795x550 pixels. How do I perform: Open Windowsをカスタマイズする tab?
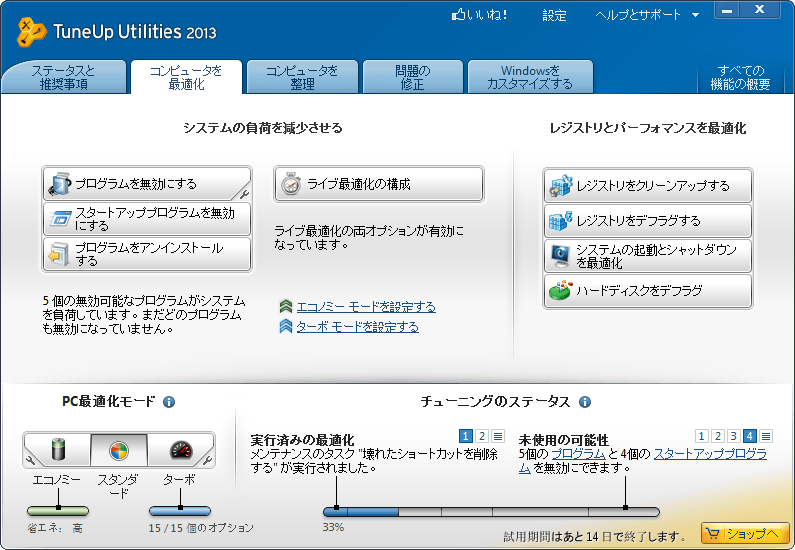tap(530, 77)
